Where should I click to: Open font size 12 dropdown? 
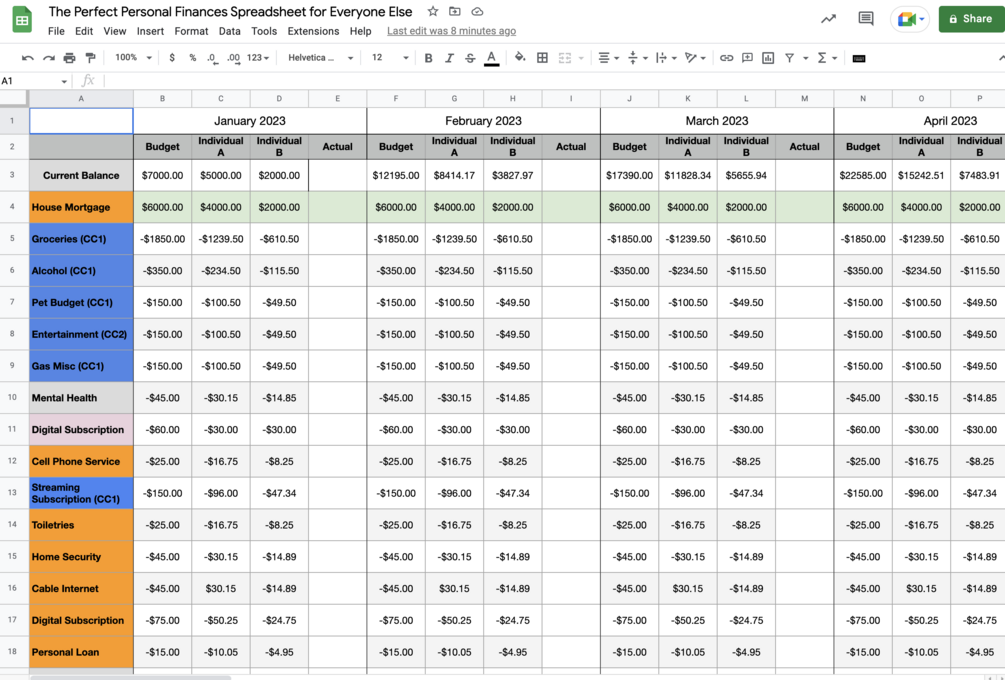pos(390,58)
